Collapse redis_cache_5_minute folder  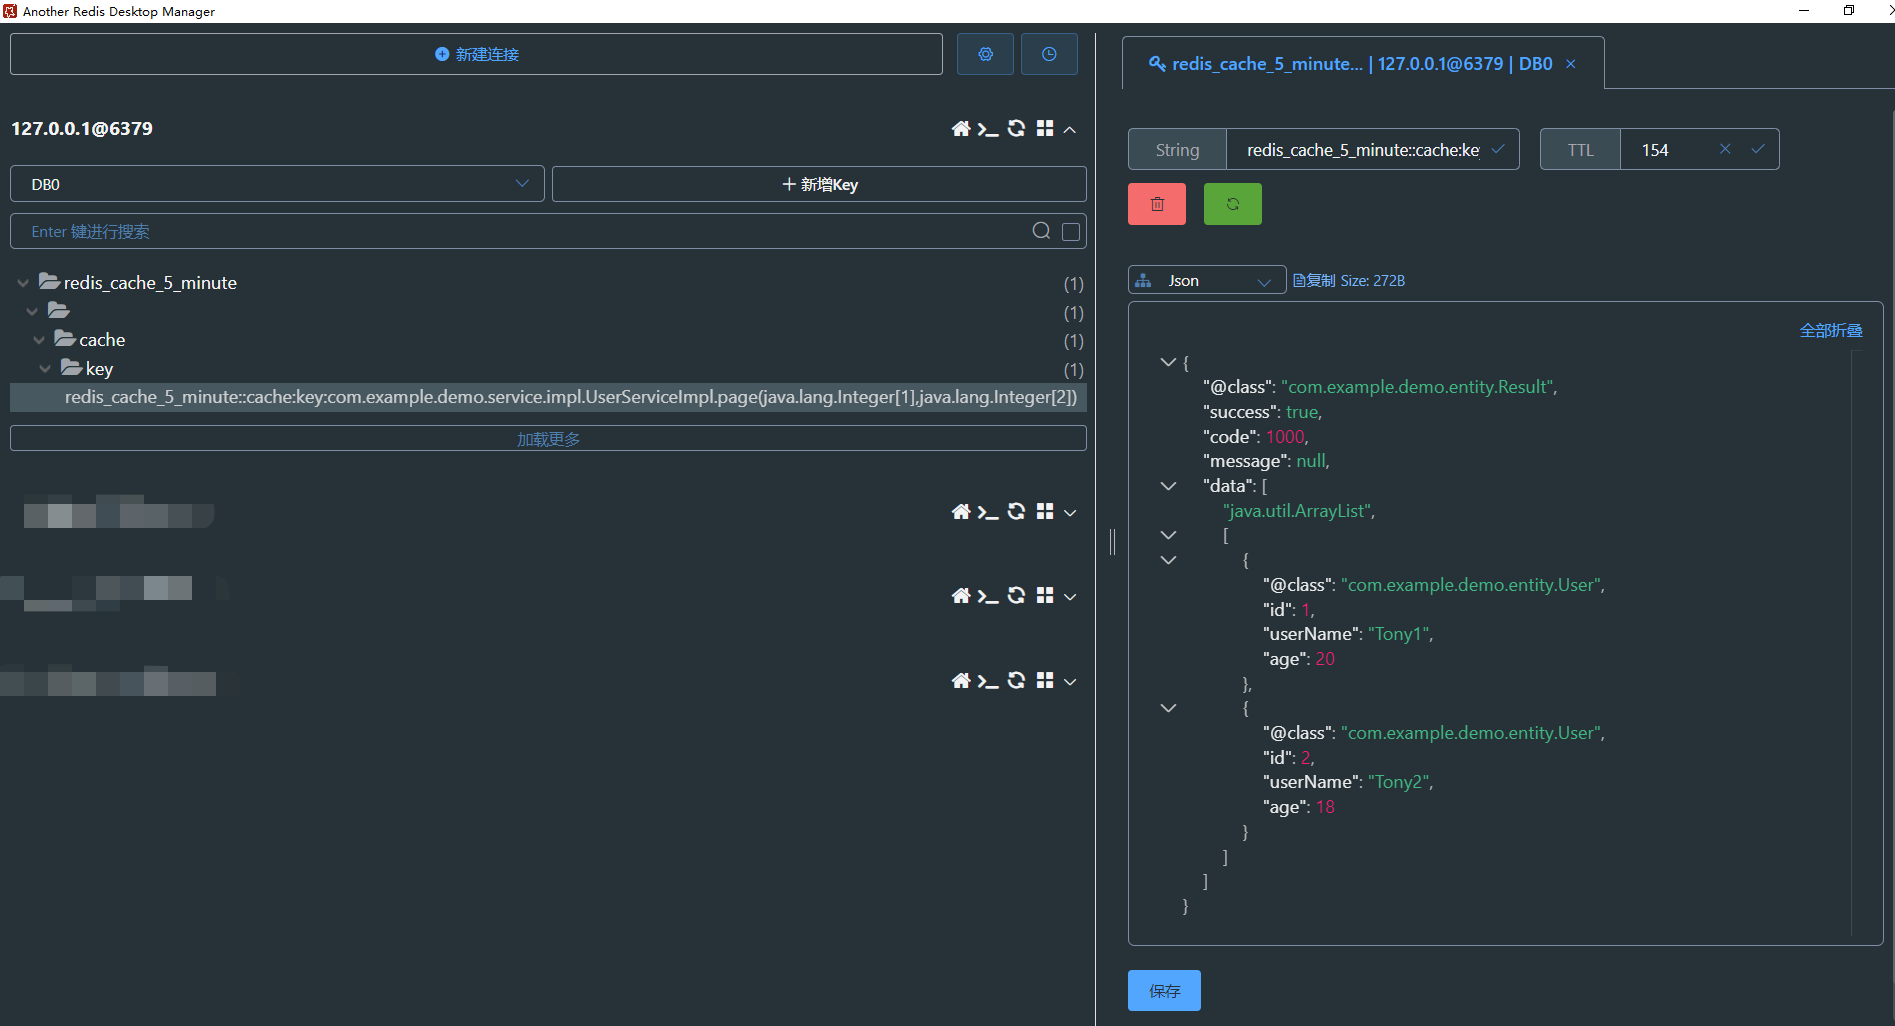click(23, 283)
